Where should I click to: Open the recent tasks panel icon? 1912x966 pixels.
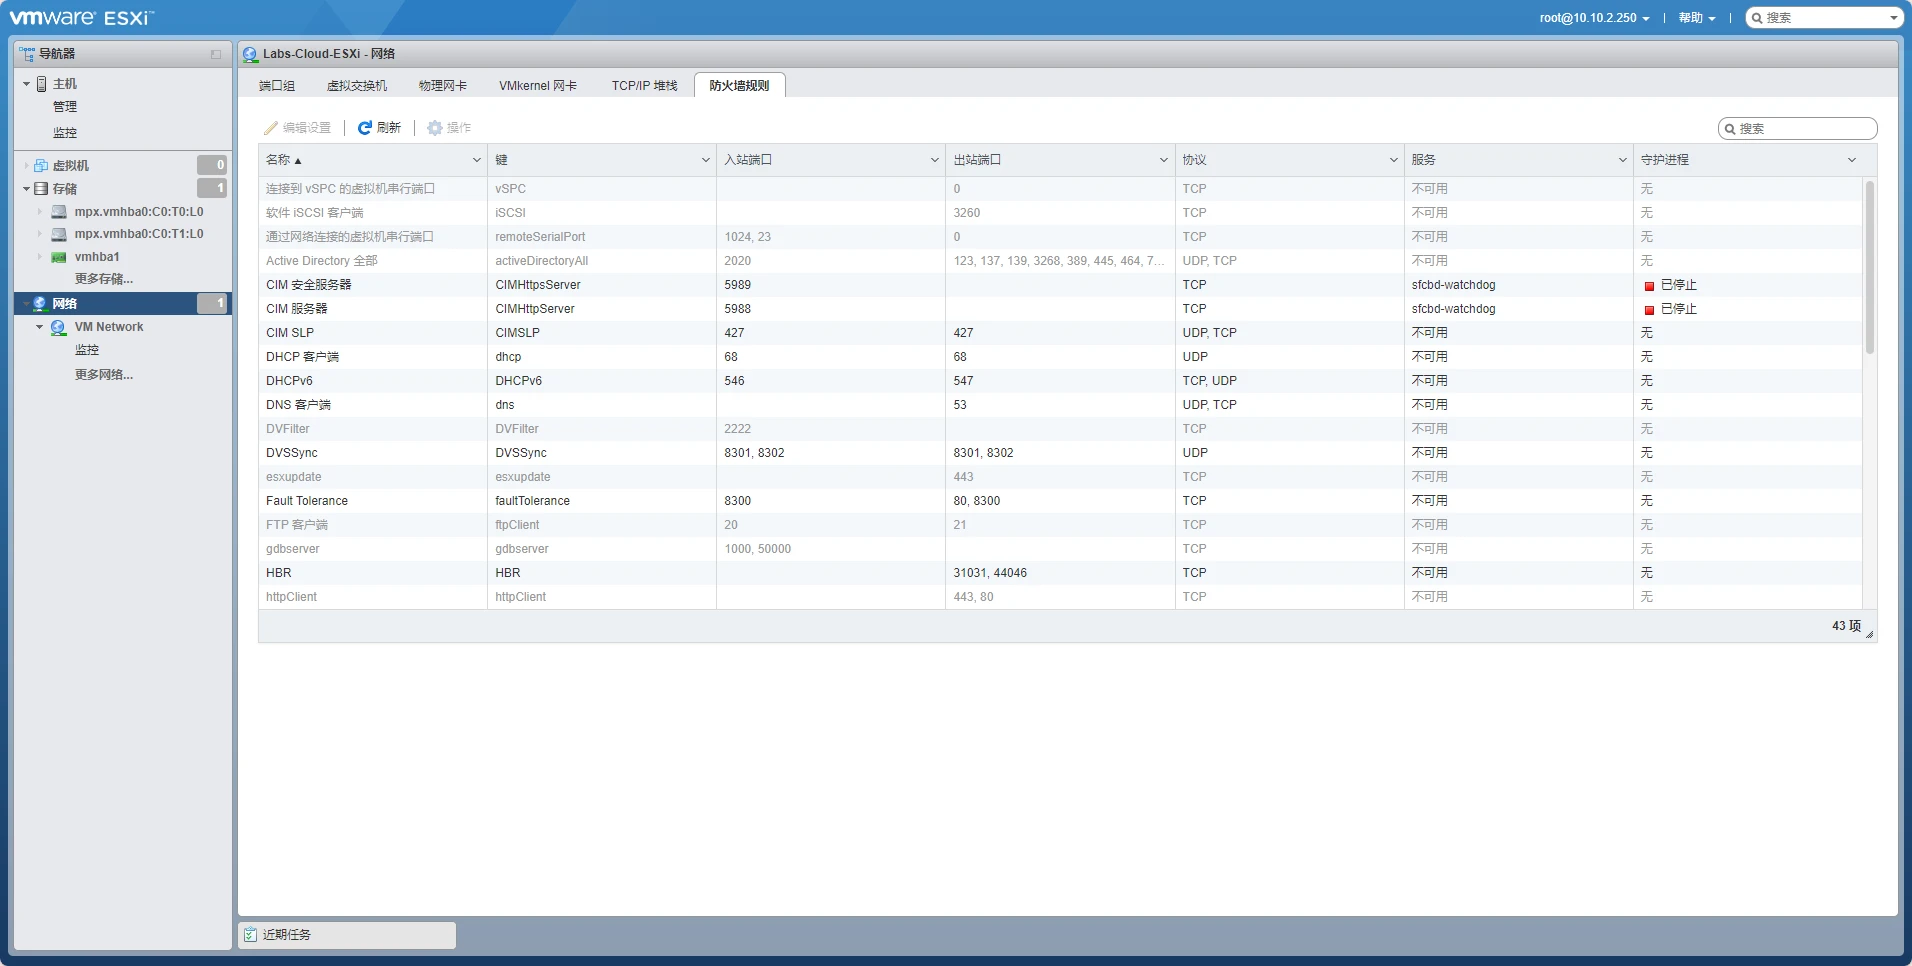(x=251, y=935)
